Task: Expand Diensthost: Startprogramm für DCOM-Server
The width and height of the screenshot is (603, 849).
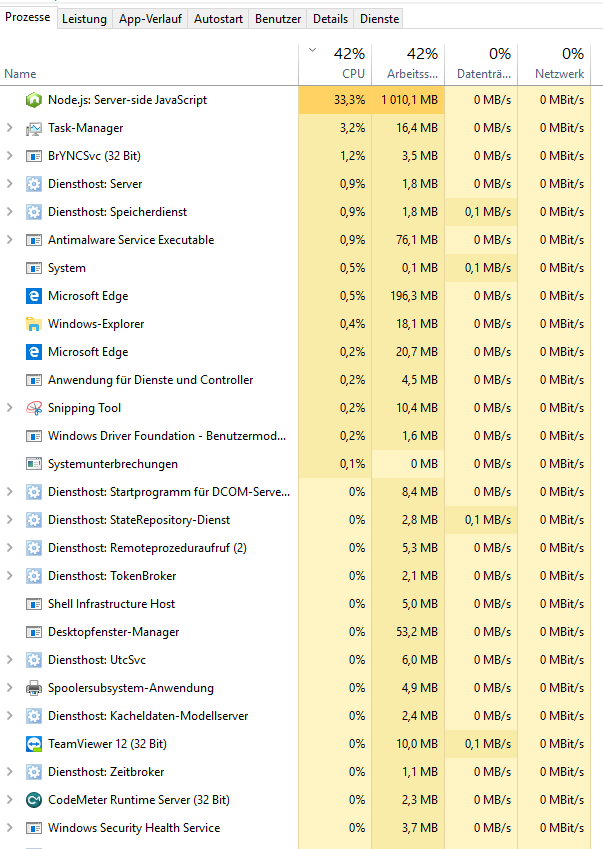Action: pos(9,492)
